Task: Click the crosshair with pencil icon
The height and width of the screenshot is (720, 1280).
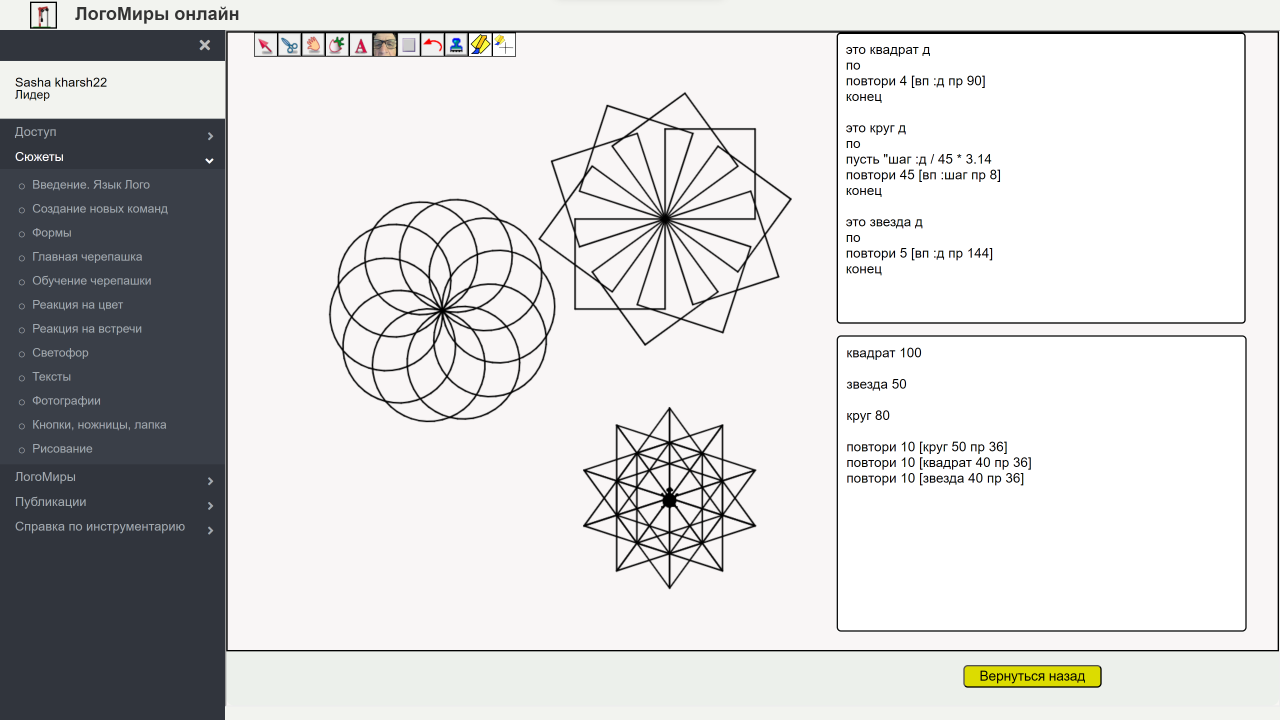Action: (x=504, y=45)
